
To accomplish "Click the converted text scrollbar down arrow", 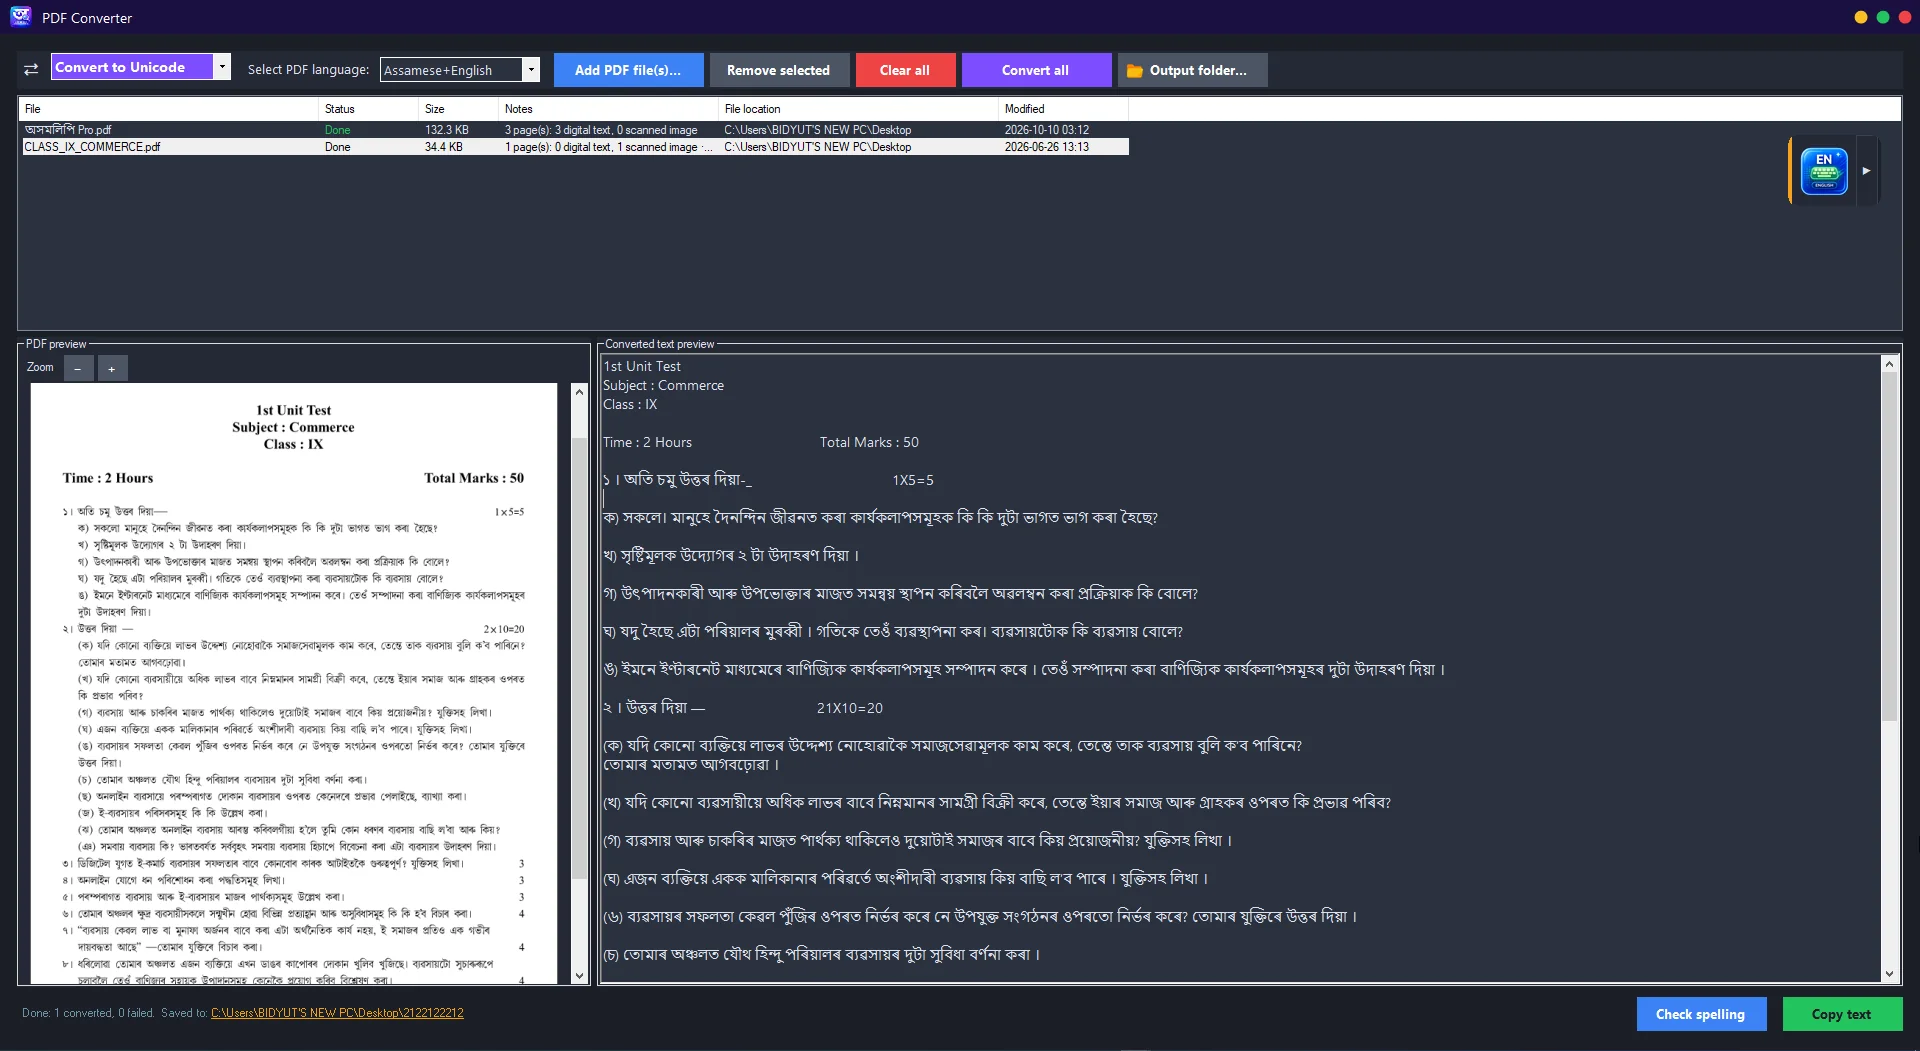I will tap(1889, 973).
